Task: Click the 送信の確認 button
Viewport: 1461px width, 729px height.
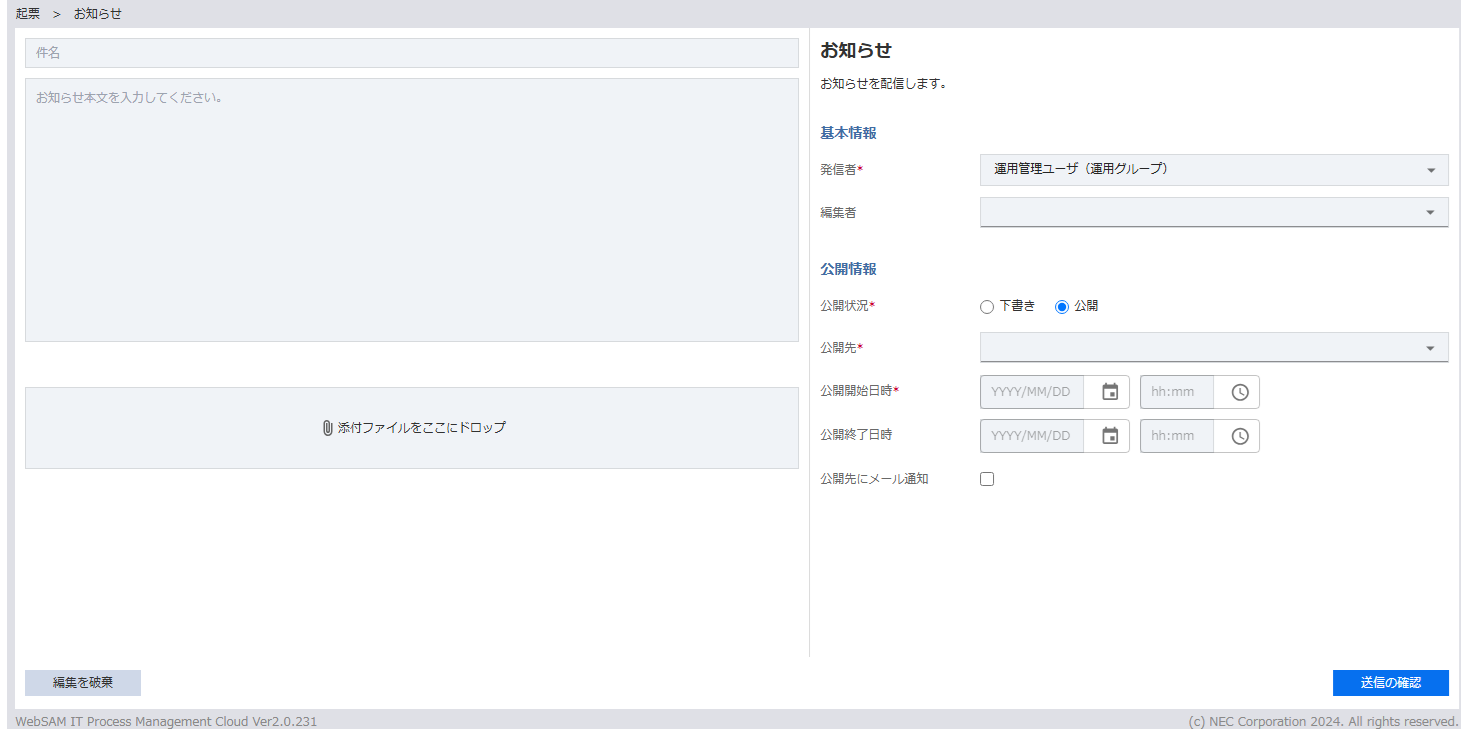Action: (1390, 683)
